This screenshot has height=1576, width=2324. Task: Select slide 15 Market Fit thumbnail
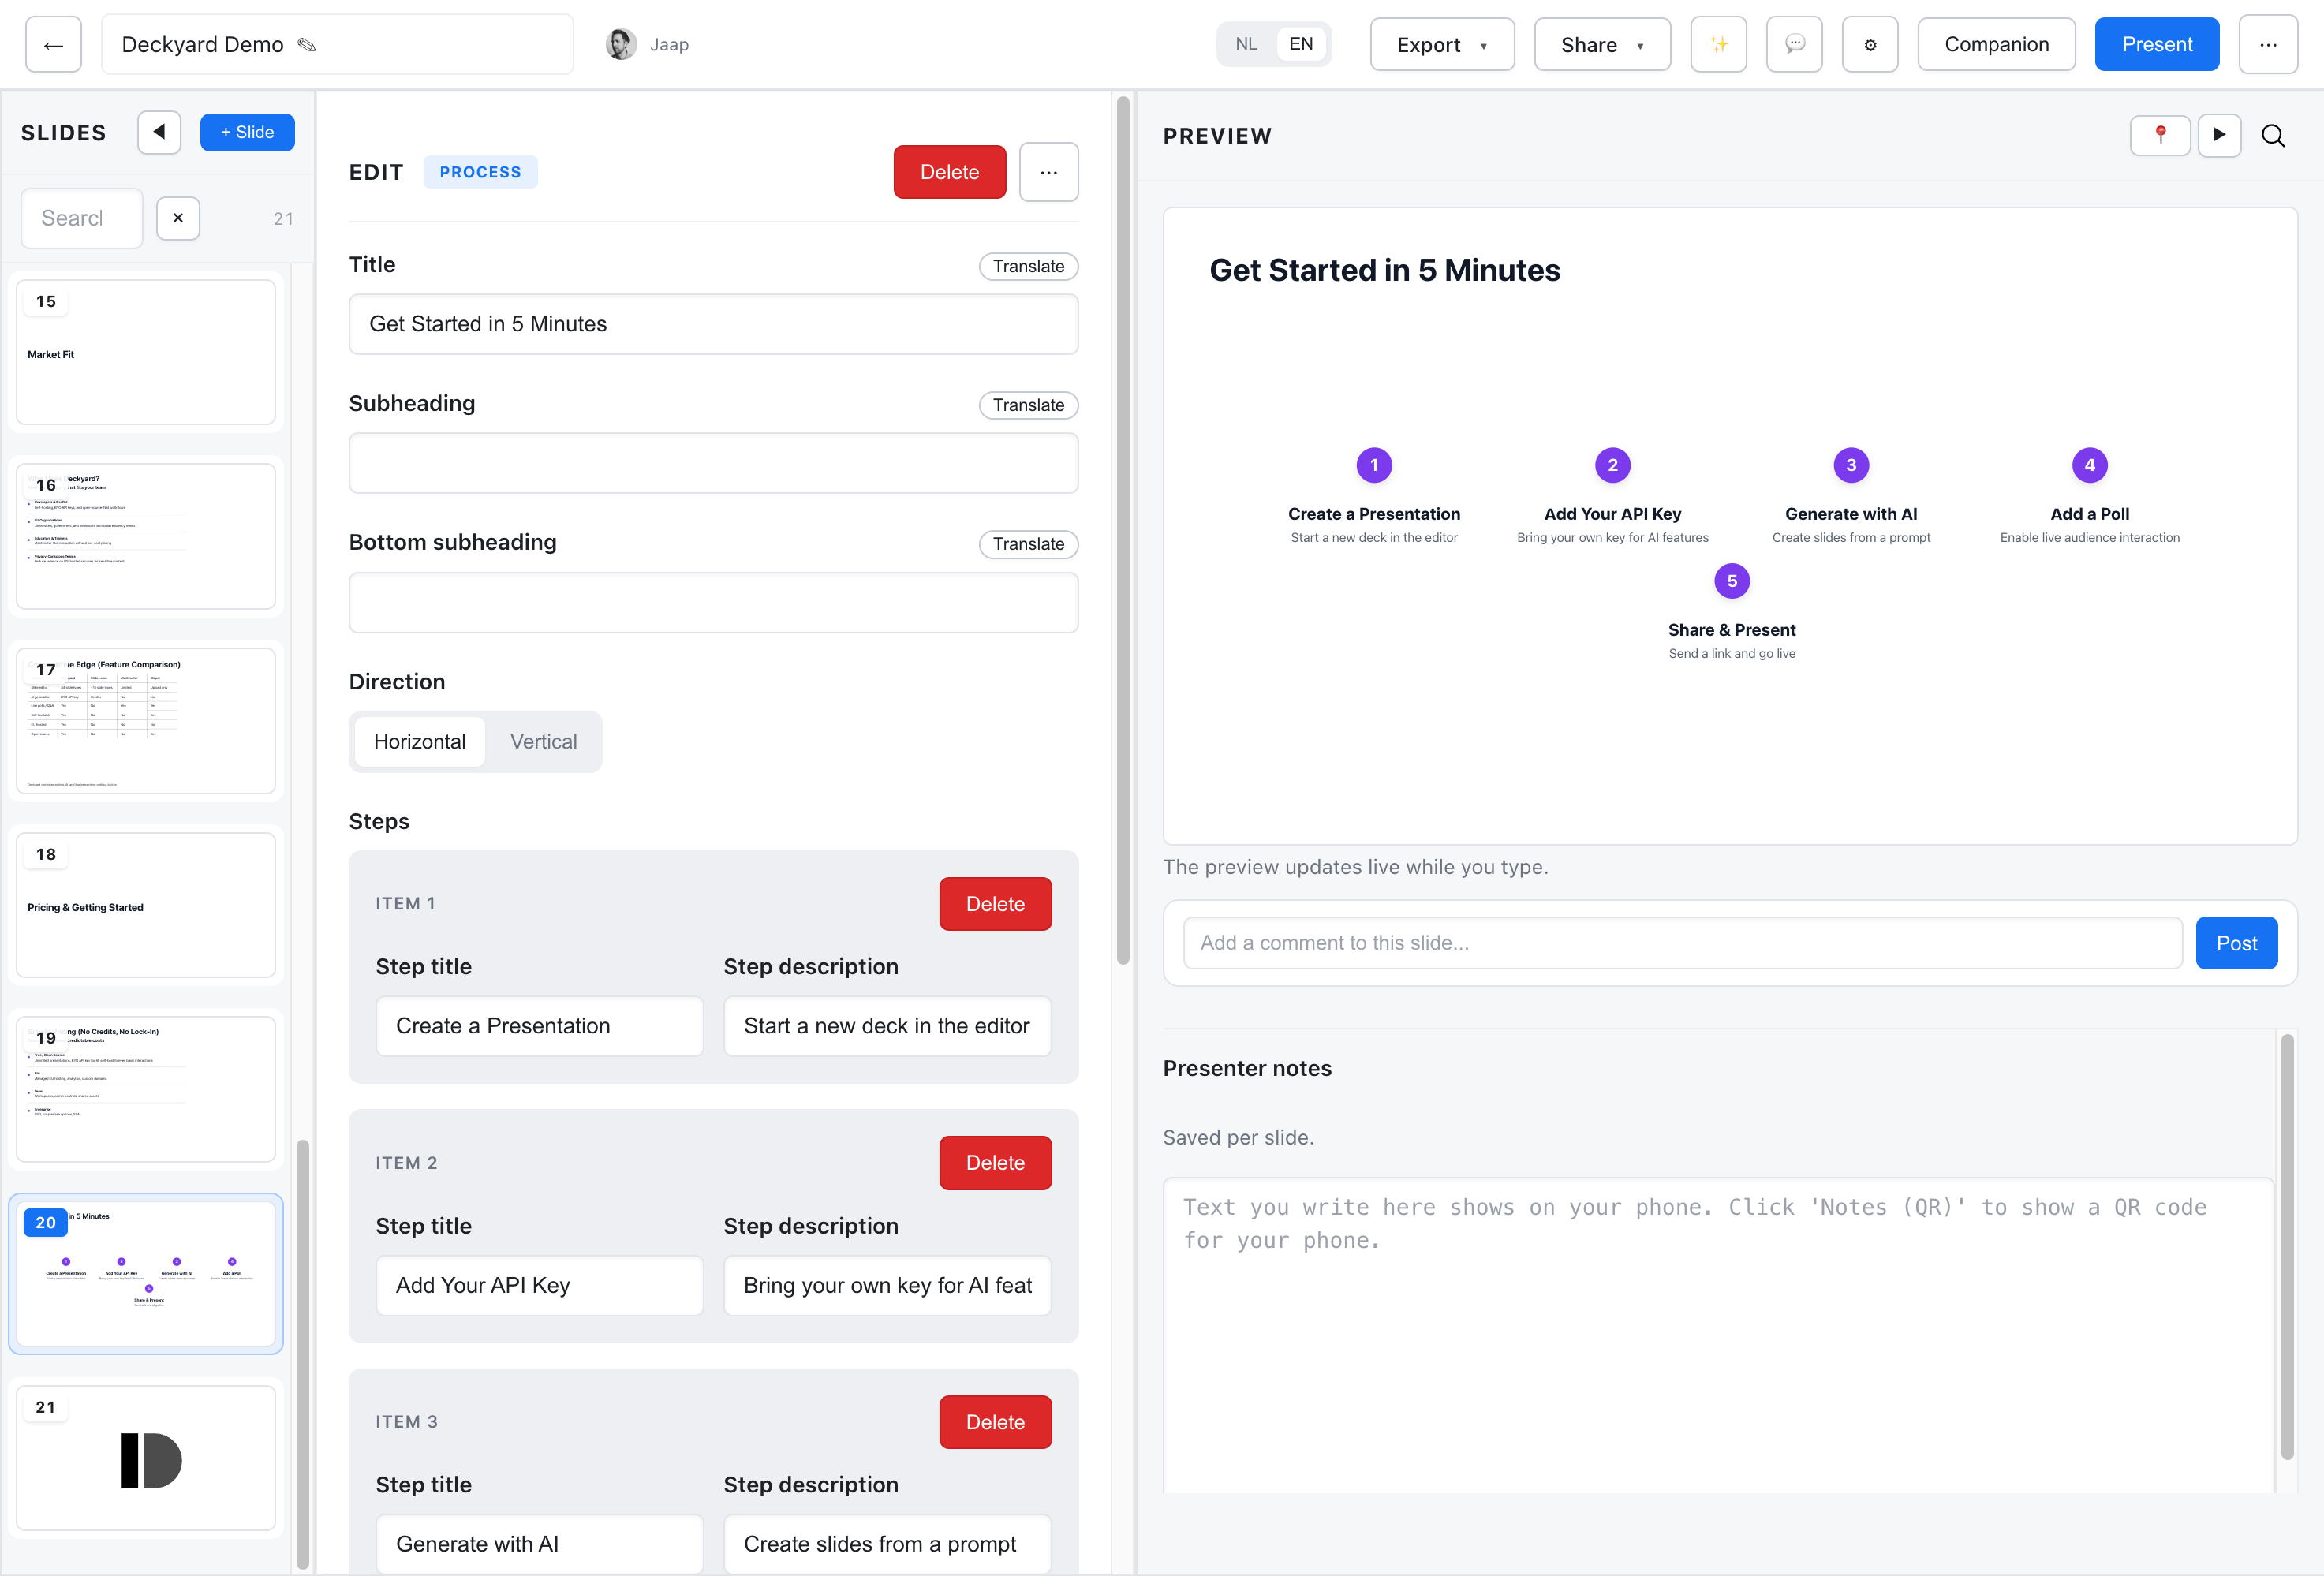pyautogui.click(x=146, y=352)
